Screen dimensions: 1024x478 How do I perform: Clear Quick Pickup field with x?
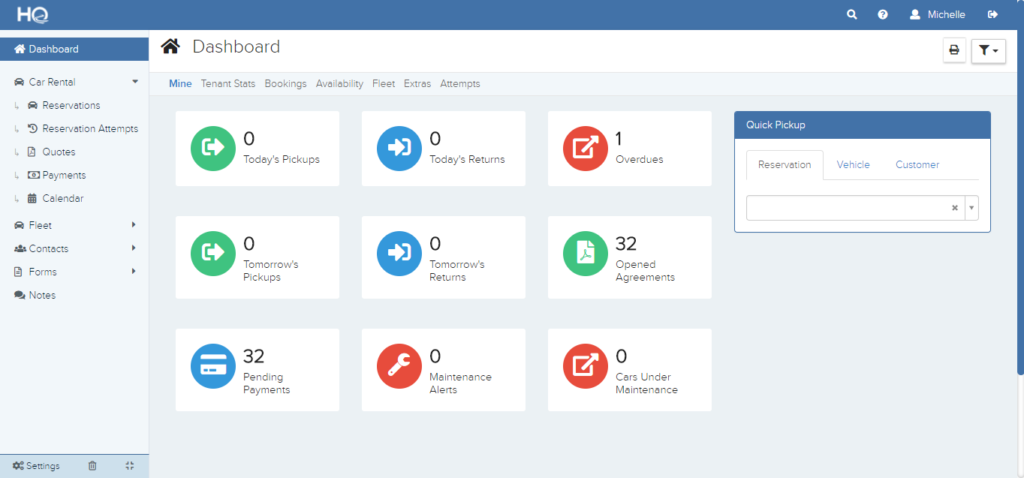(x=954, y=208)
